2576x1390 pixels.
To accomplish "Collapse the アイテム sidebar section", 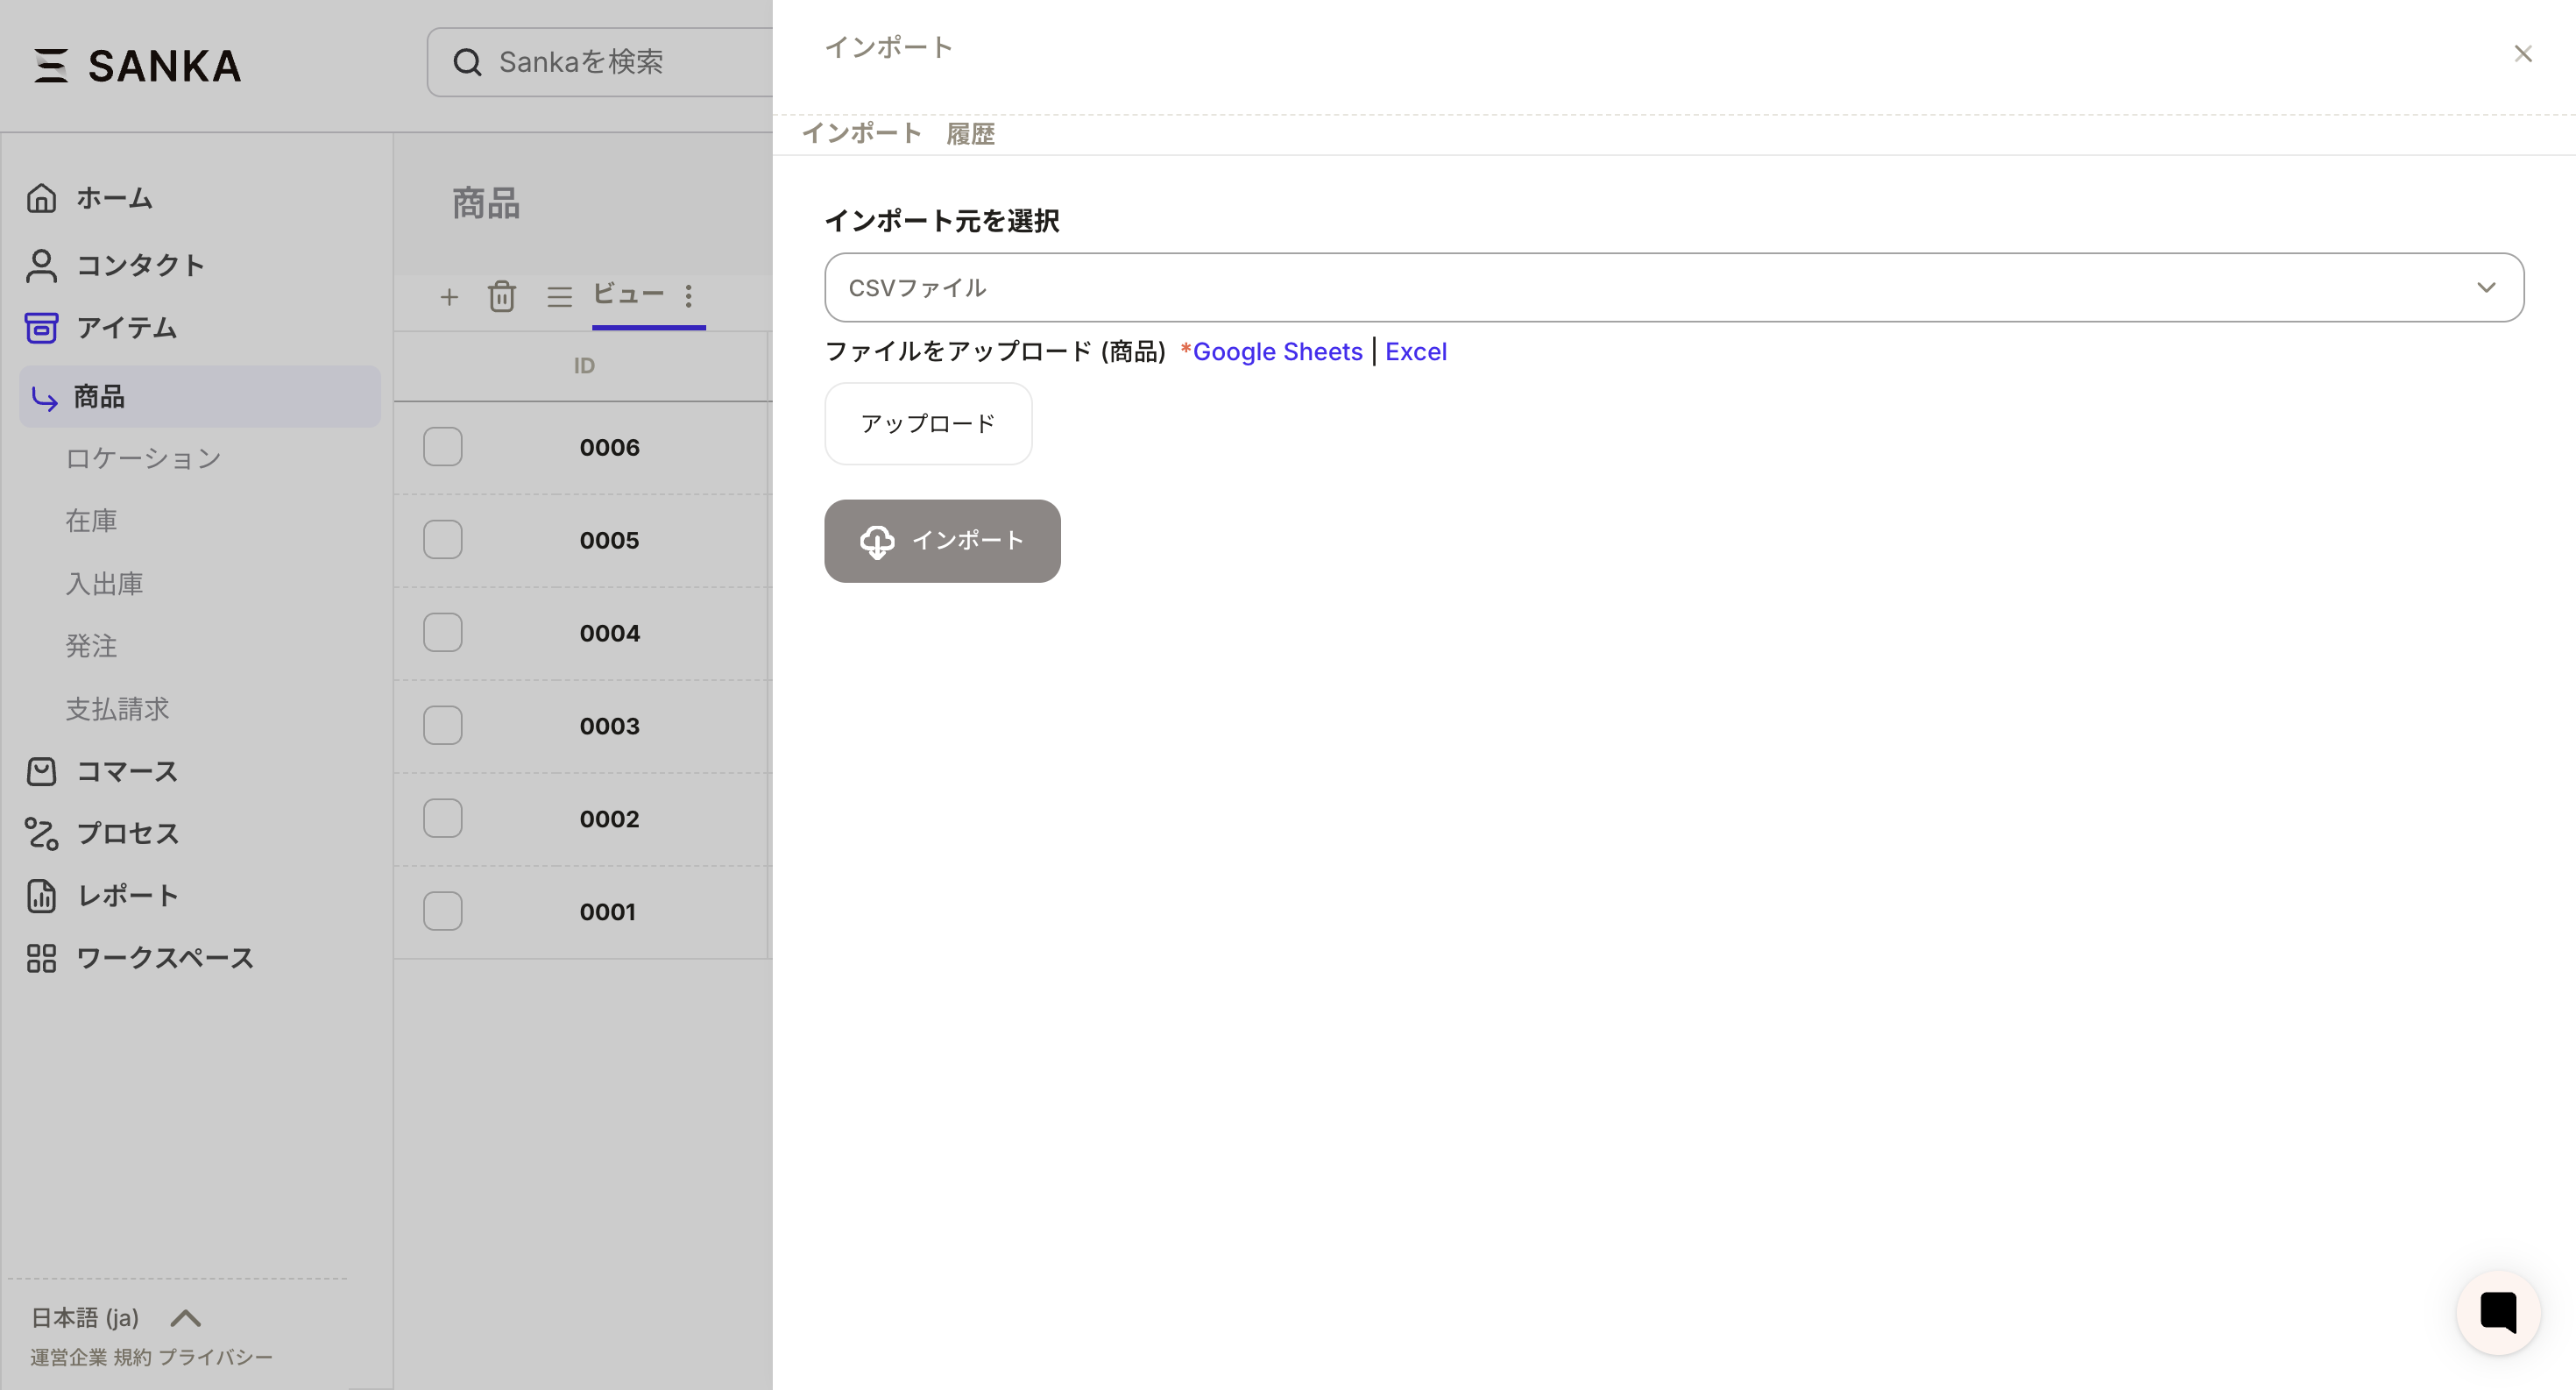I will click(x=127, y=328).
